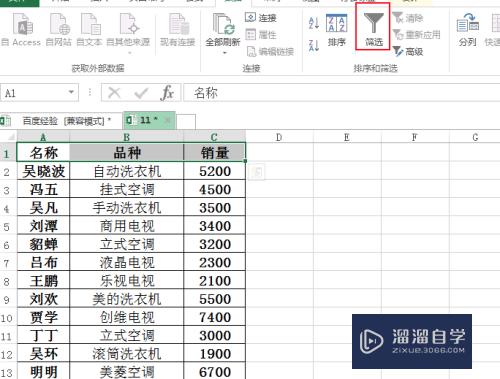Open Properties (属性) item

tap(261, 35)
